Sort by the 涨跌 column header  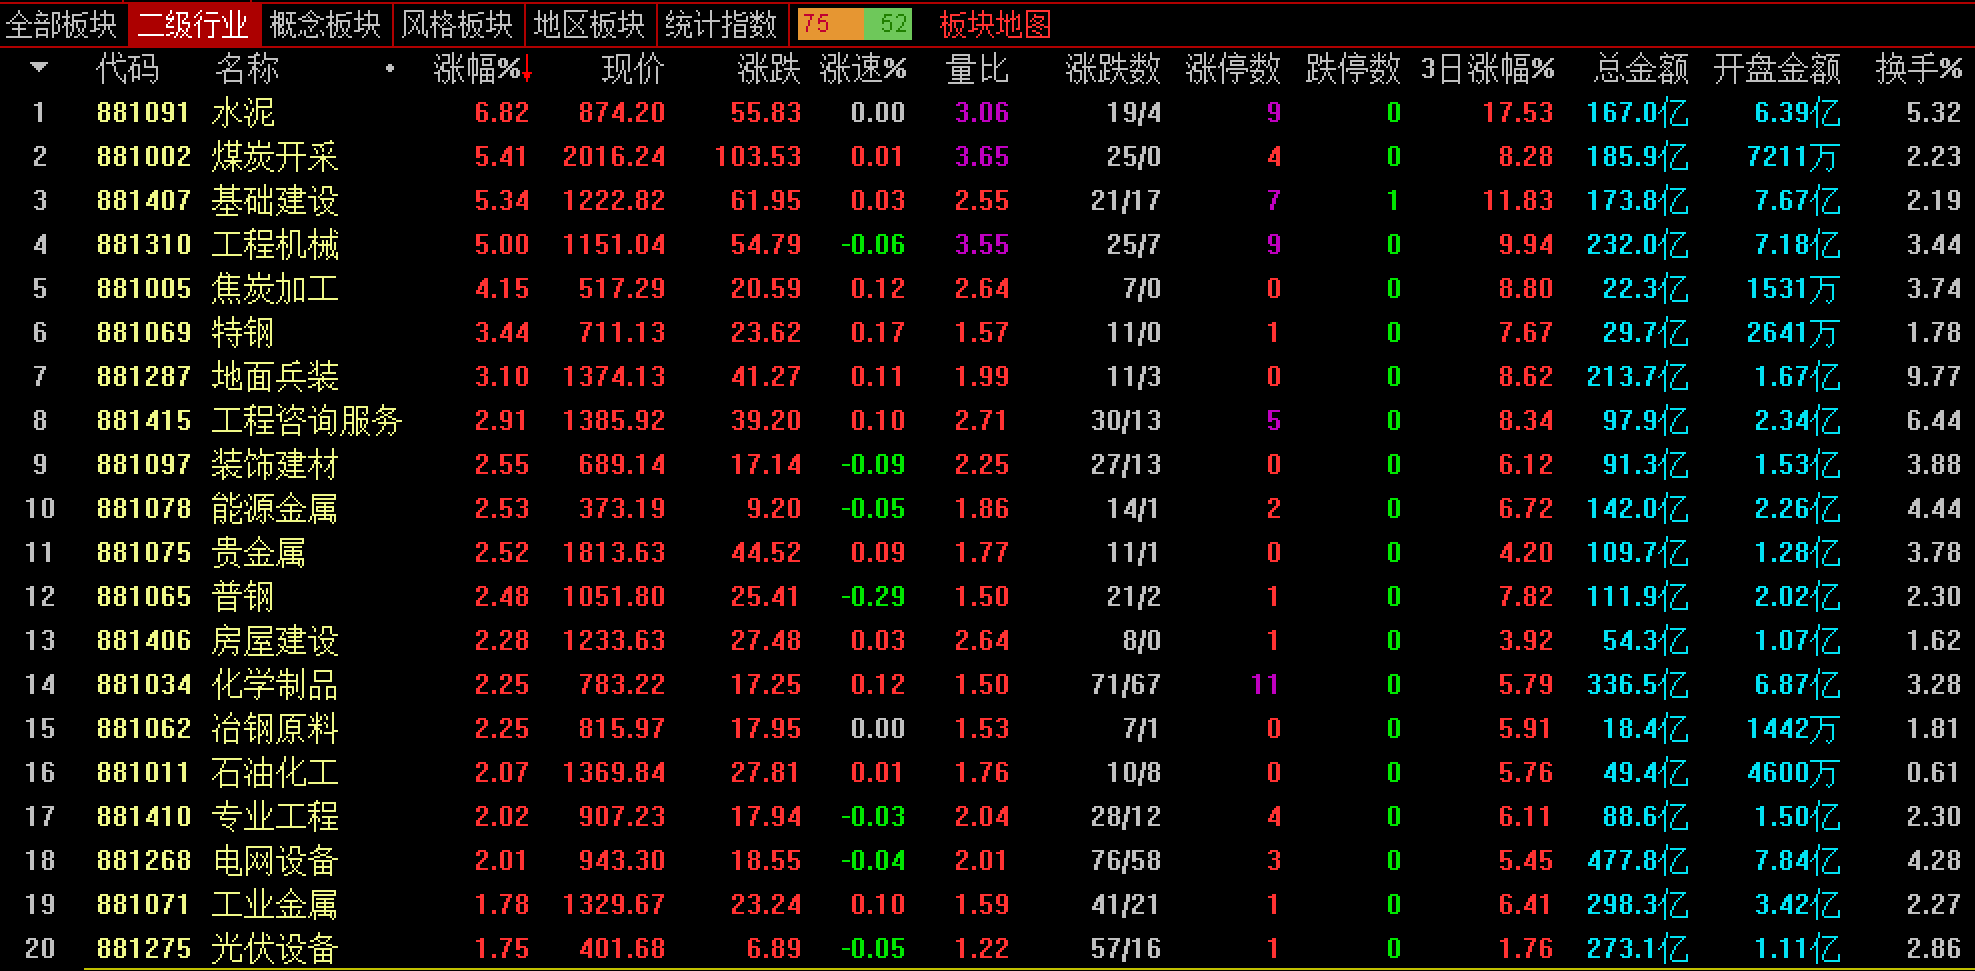(x=769, y=69)
